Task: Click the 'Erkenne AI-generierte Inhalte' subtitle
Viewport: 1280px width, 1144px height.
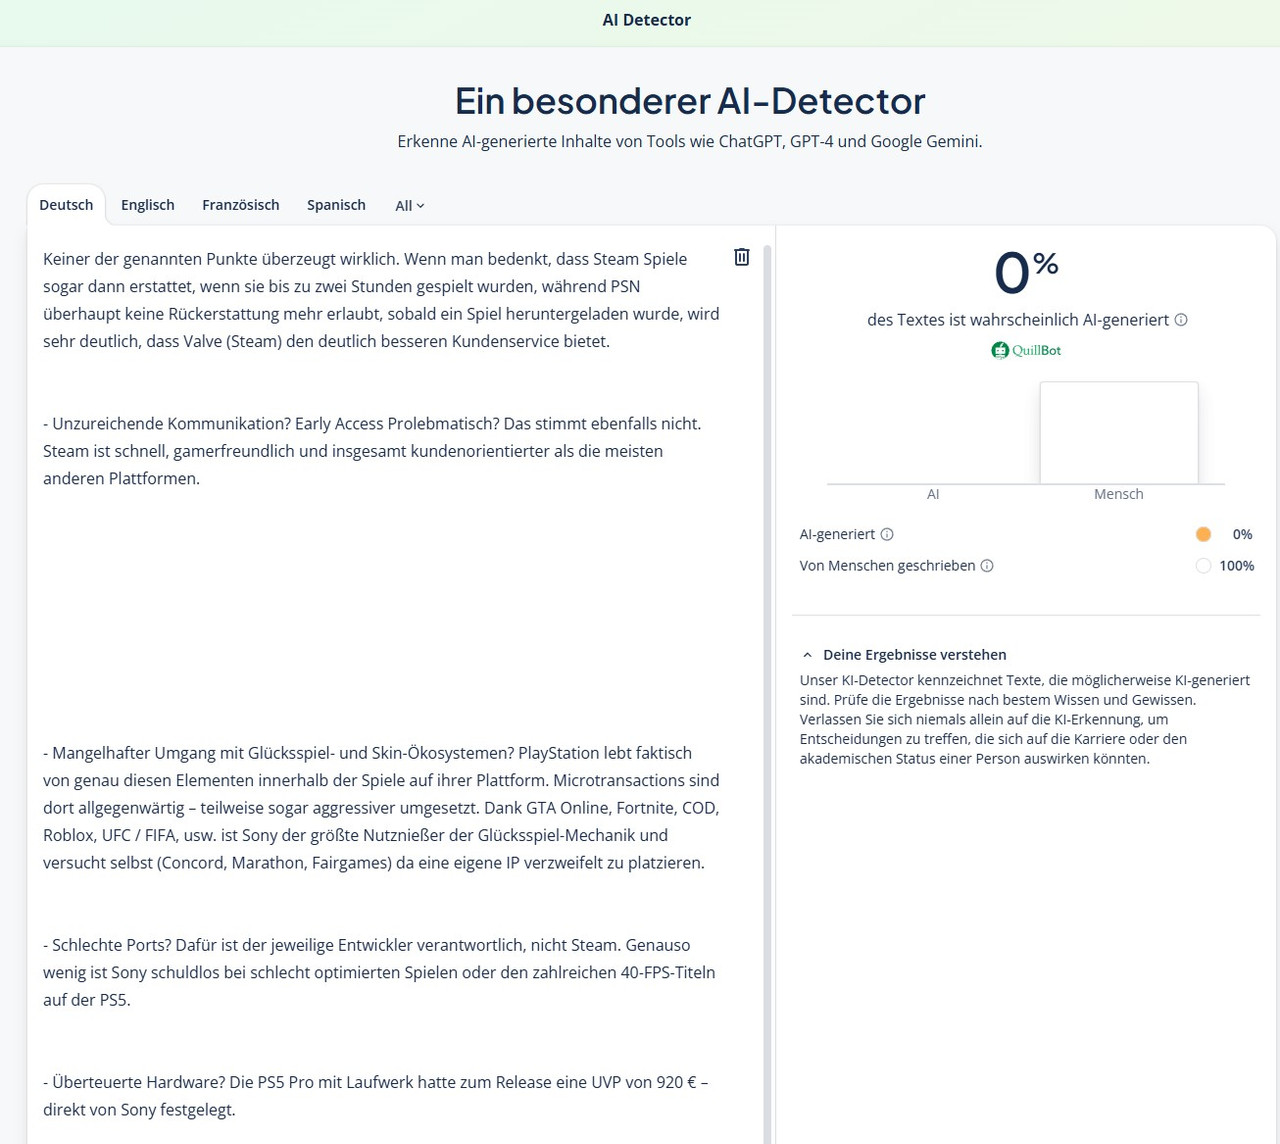Action: point(690,142)
